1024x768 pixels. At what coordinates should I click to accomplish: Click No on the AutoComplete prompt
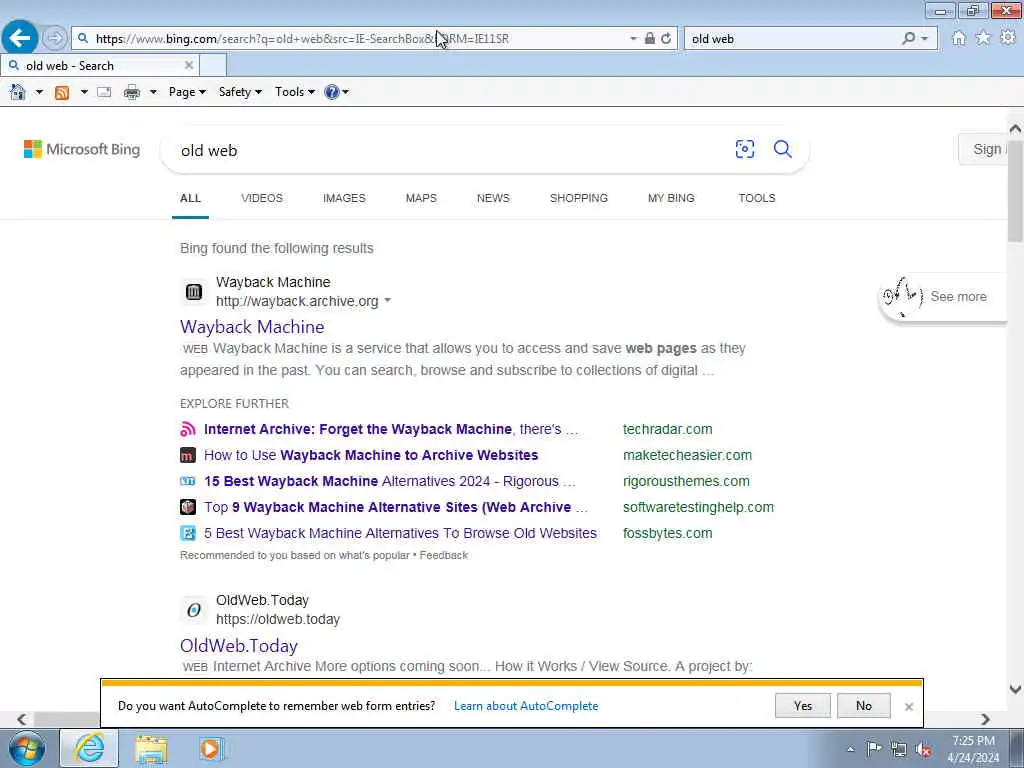[863, 706]
